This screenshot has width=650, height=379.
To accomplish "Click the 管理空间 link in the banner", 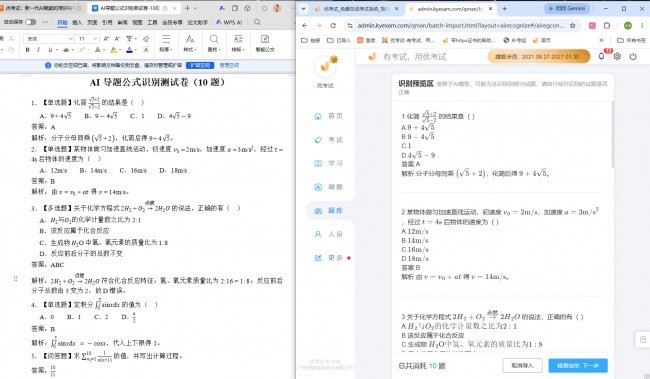I will tap(229, 65).
